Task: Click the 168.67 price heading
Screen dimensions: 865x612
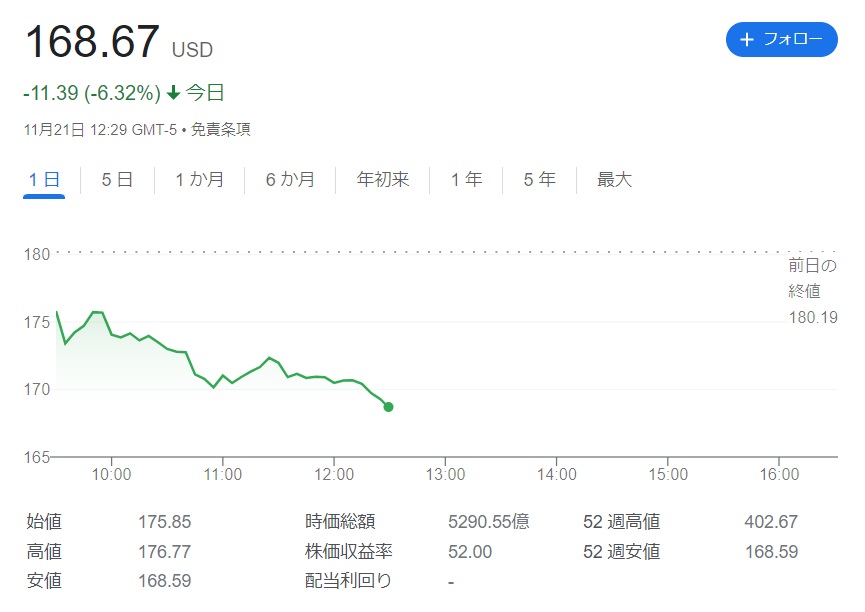Action: tap(93, 41)
